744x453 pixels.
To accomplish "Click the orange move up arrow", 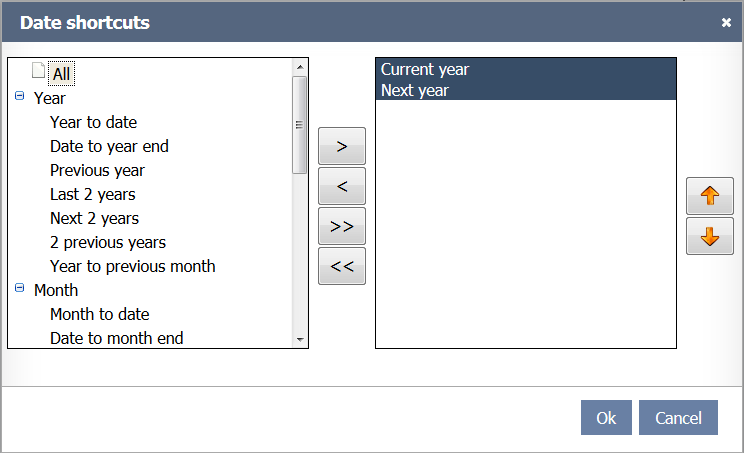I will (710, 196).
